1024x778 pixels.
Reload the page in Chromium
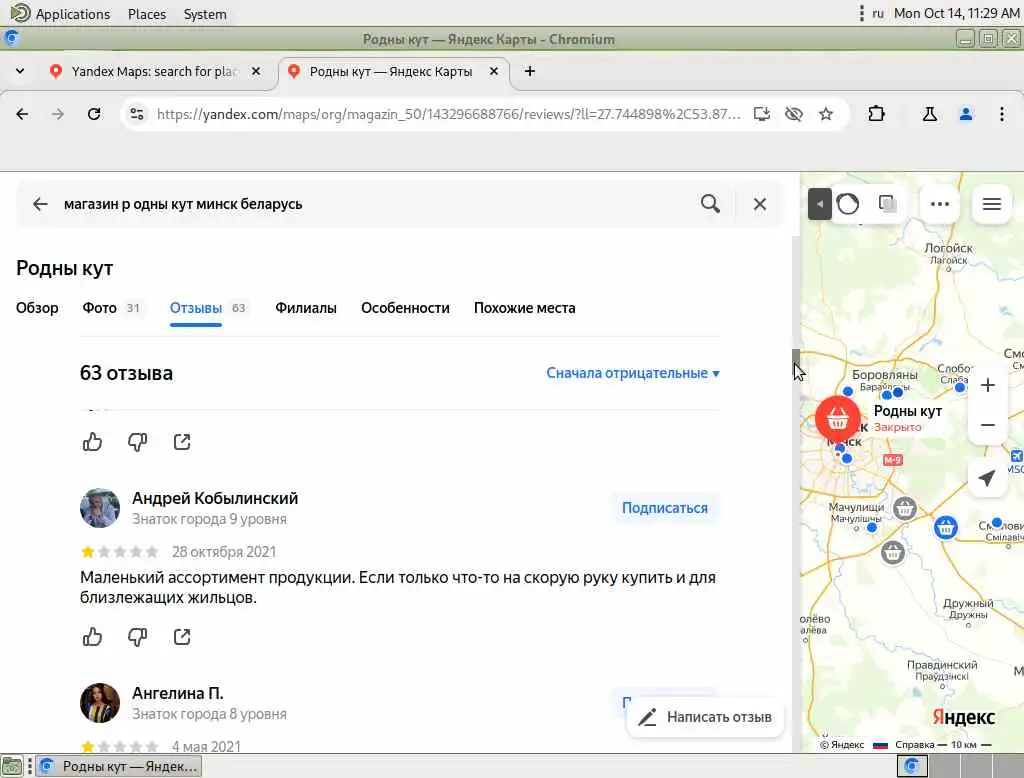(x=94, y=114)
